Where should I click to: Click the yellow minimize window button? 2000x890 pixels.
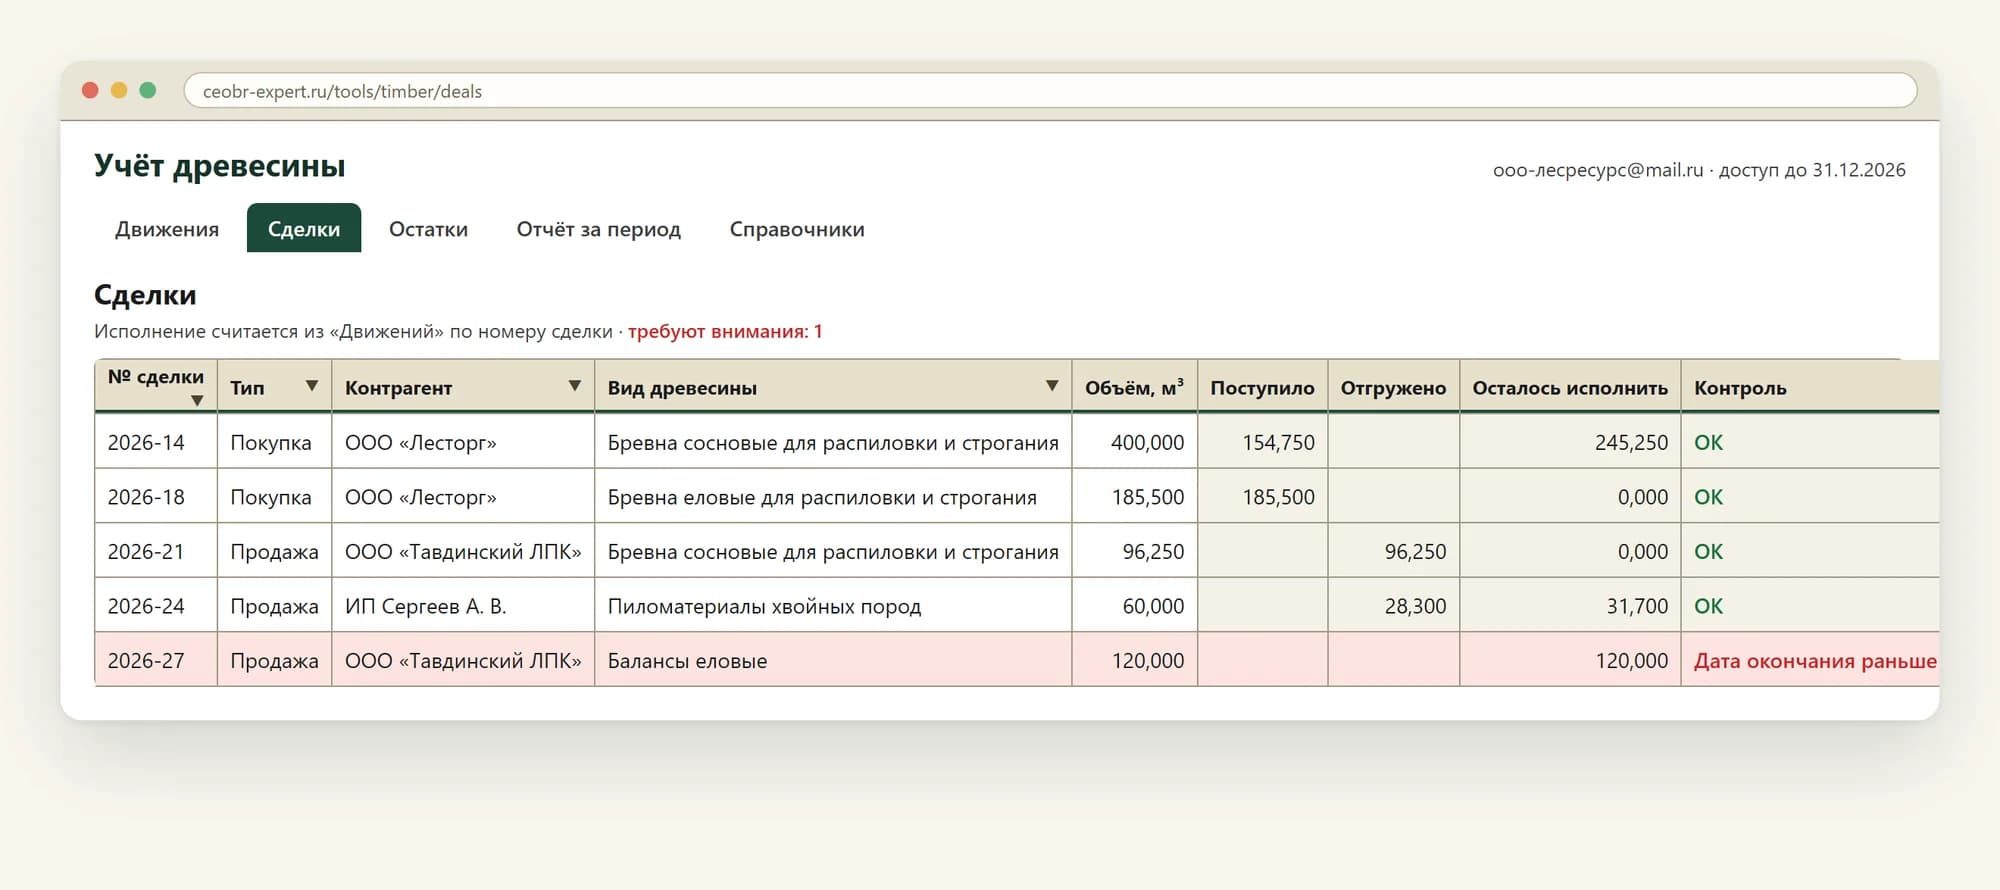click(x=119, y=90)
